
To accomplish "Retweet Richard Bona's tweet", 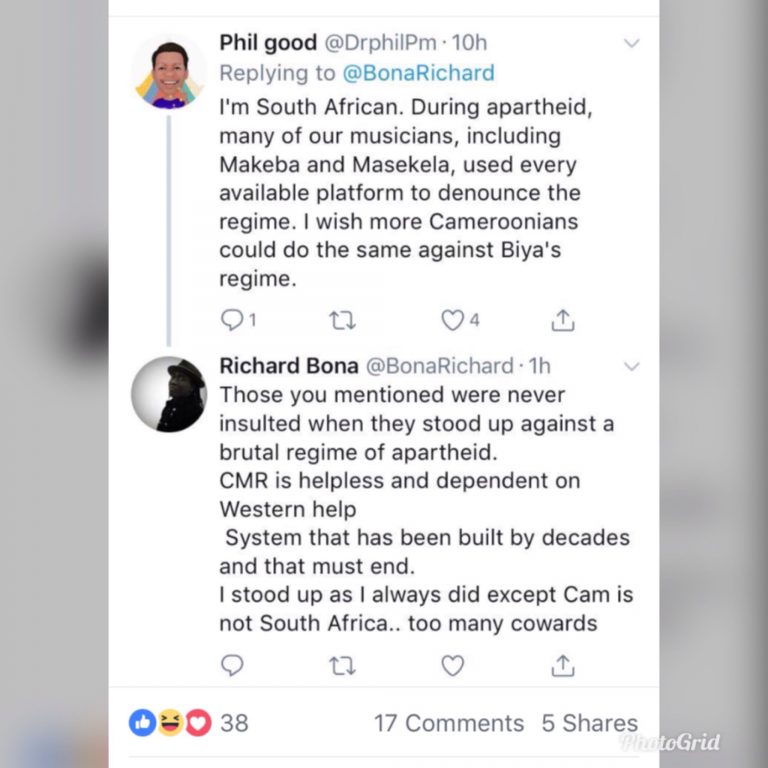I will pos(341,665).
